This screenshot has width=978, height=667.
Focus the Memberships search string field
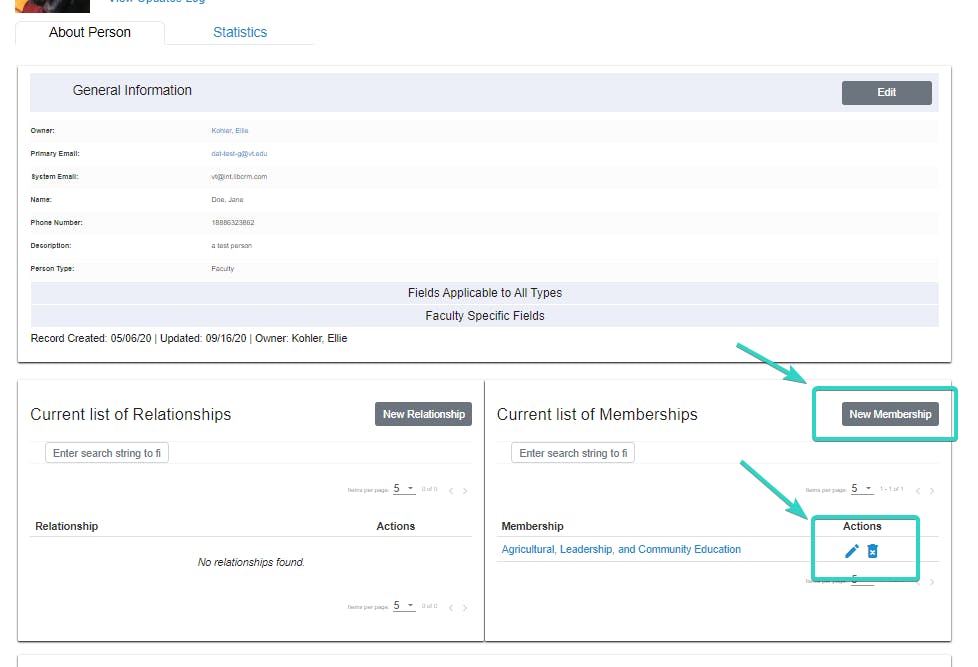pyautogui.click(x=573, y=453)
